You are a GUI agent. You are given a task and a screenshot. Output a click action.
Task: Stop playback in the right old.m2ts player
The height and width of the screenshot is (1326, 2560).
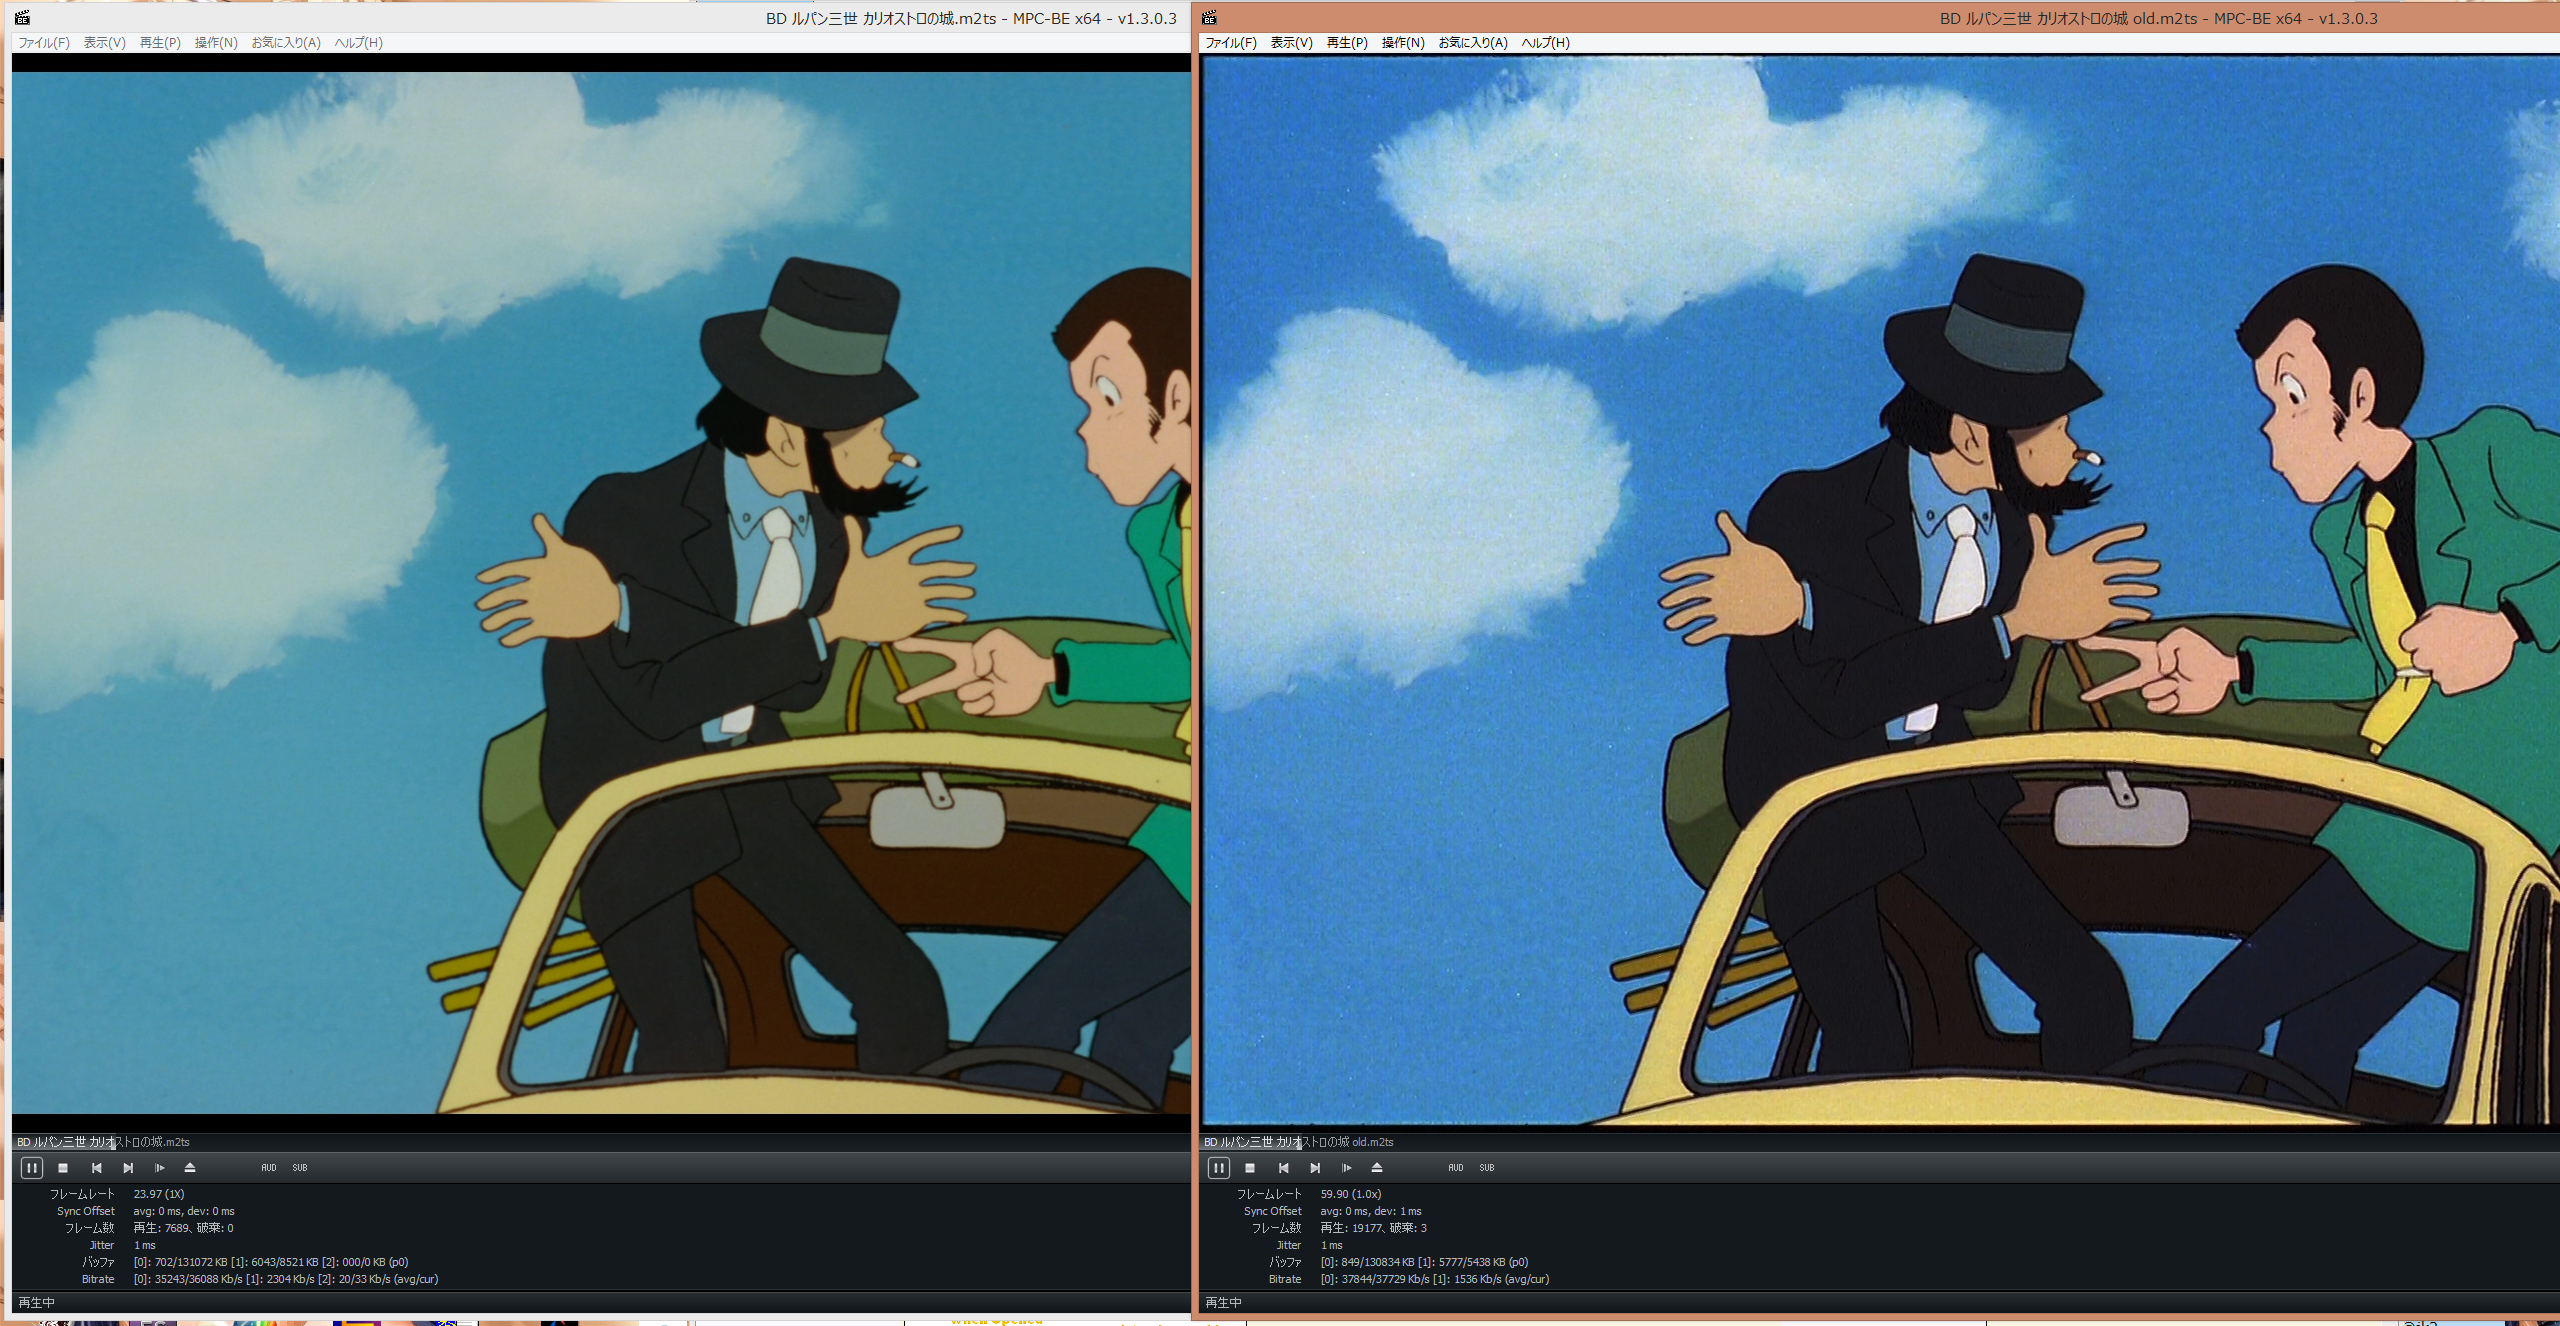1250,1167
